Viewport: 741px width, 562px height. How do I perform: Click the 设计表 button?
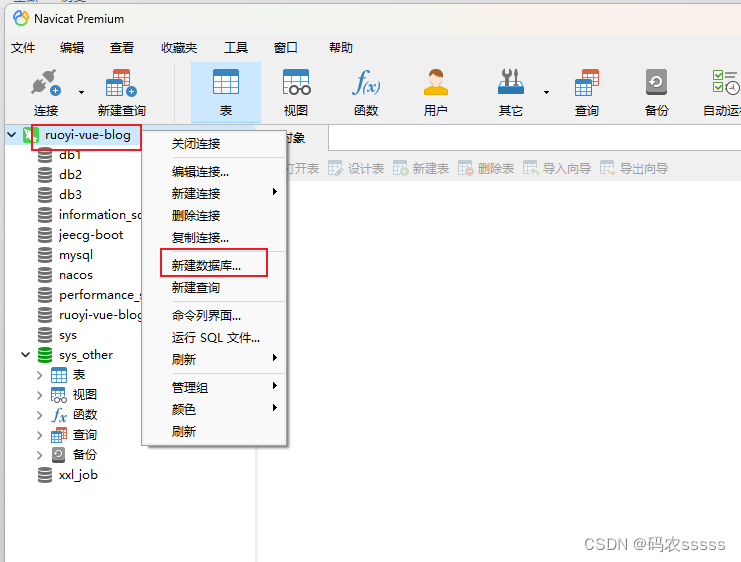pyautogui.click(x=356, y=169)
